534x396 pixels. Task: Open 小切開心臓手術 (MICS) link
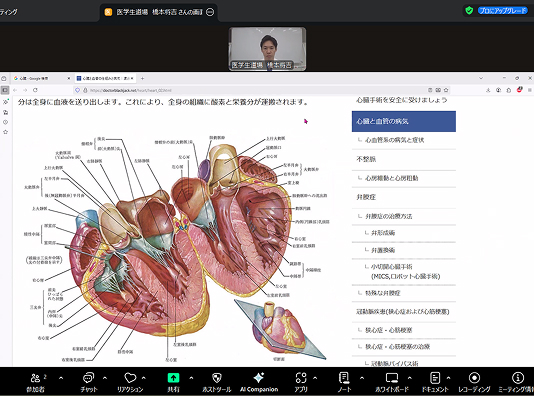405,271
